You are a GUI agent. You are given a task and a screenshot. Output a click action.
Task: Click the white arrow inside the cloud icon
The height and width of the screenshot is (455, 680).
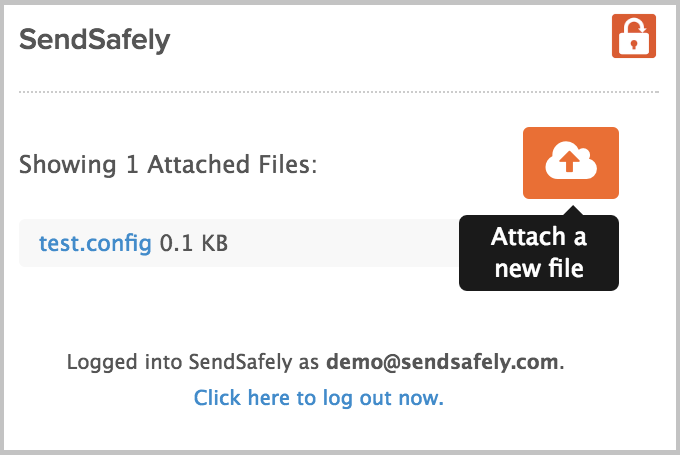click(x=569, y=162)
